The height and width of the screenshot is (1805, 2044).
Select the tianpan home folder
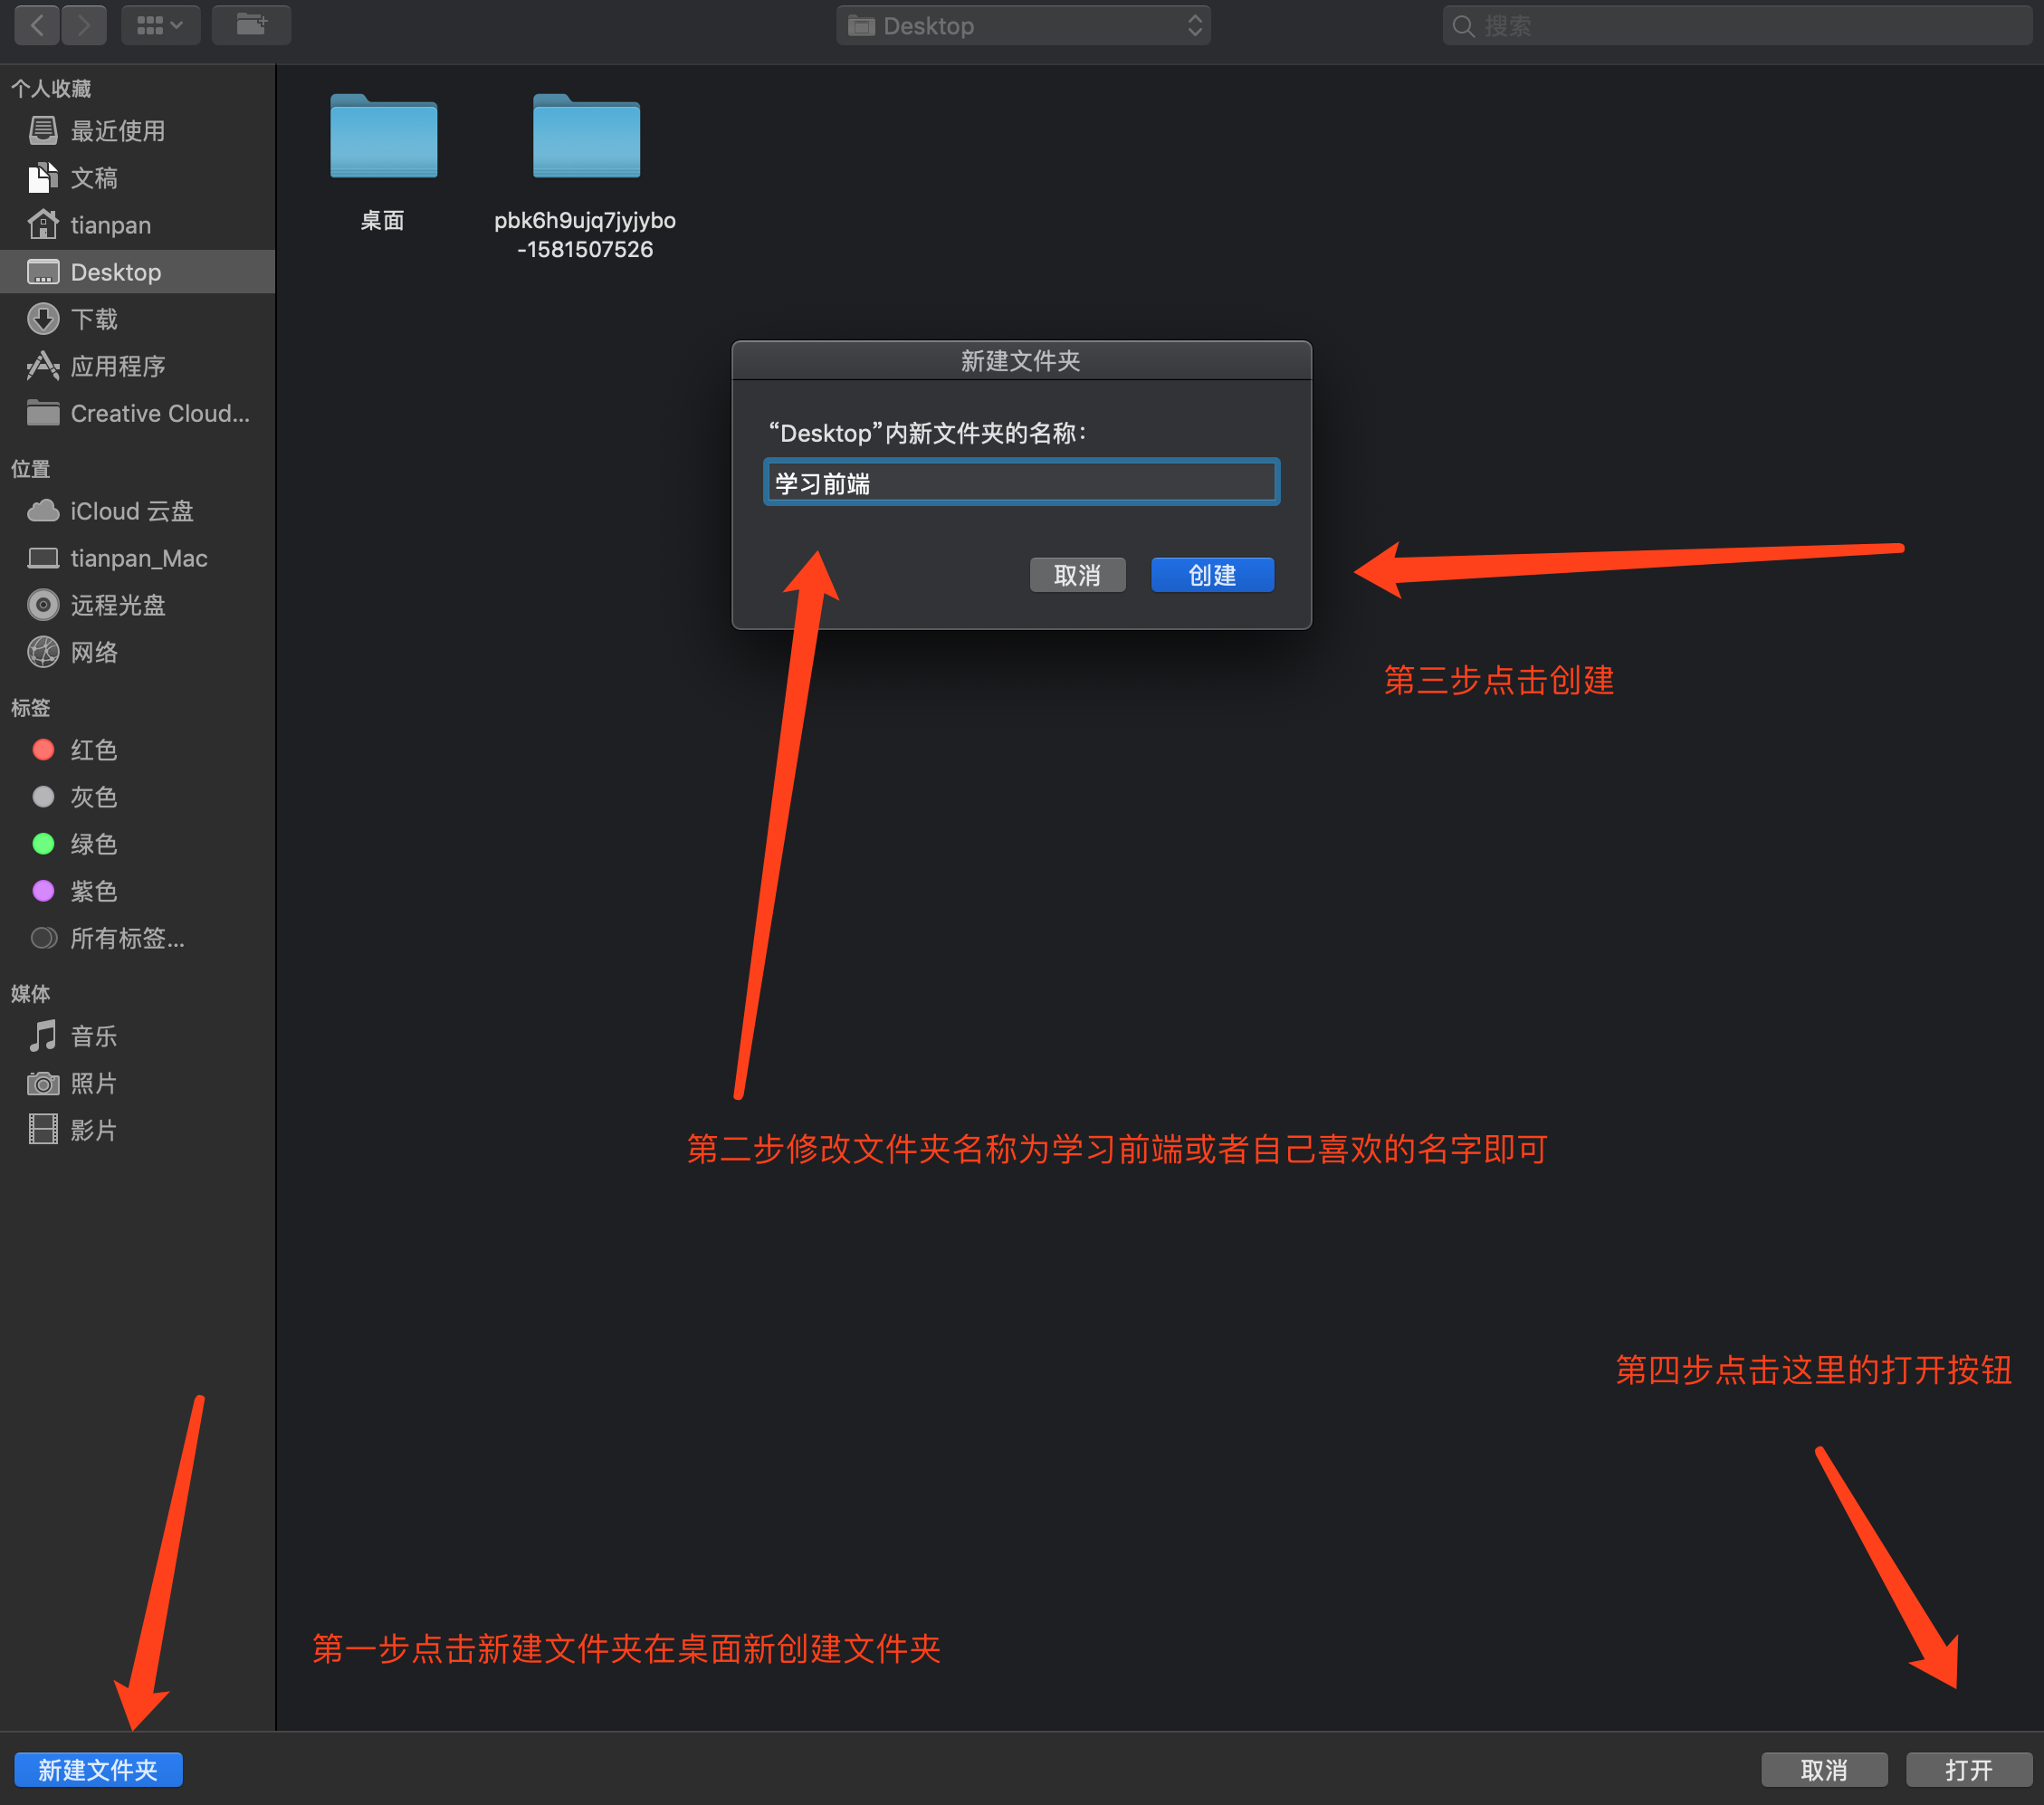coord(110,225)
